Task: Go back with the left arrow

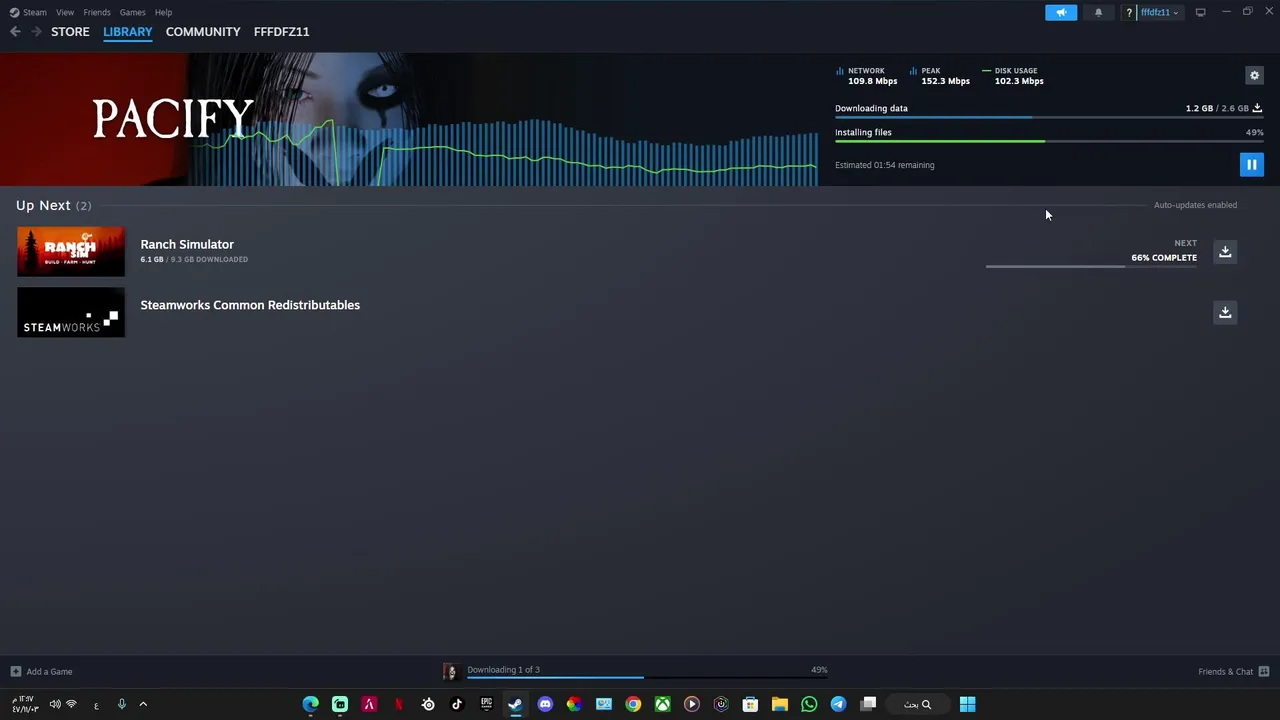Action: [x=15, y=32]
